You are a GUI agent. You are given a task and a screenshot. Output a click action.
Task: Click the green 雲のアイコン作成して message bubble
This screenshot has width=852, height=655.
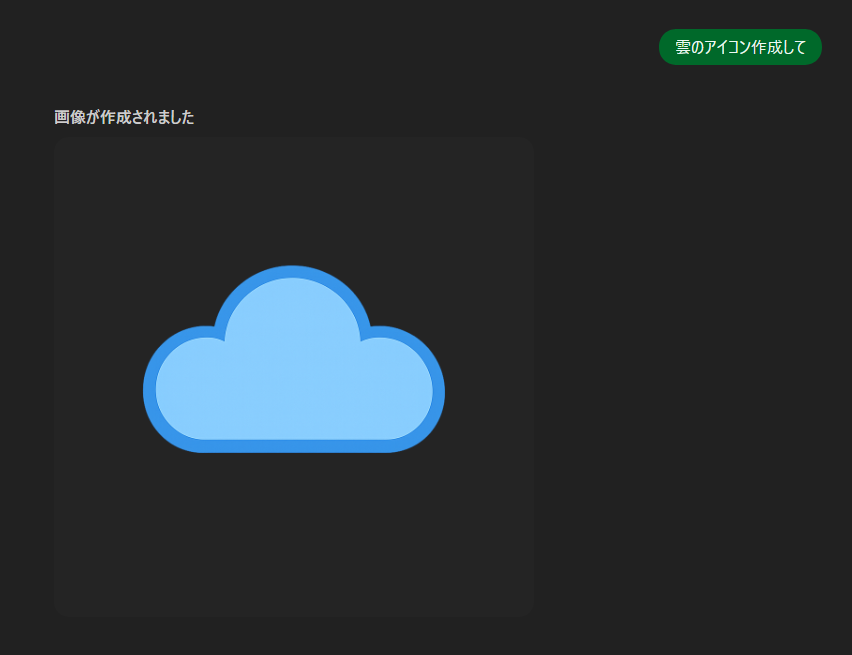click(x=740, y=47)
